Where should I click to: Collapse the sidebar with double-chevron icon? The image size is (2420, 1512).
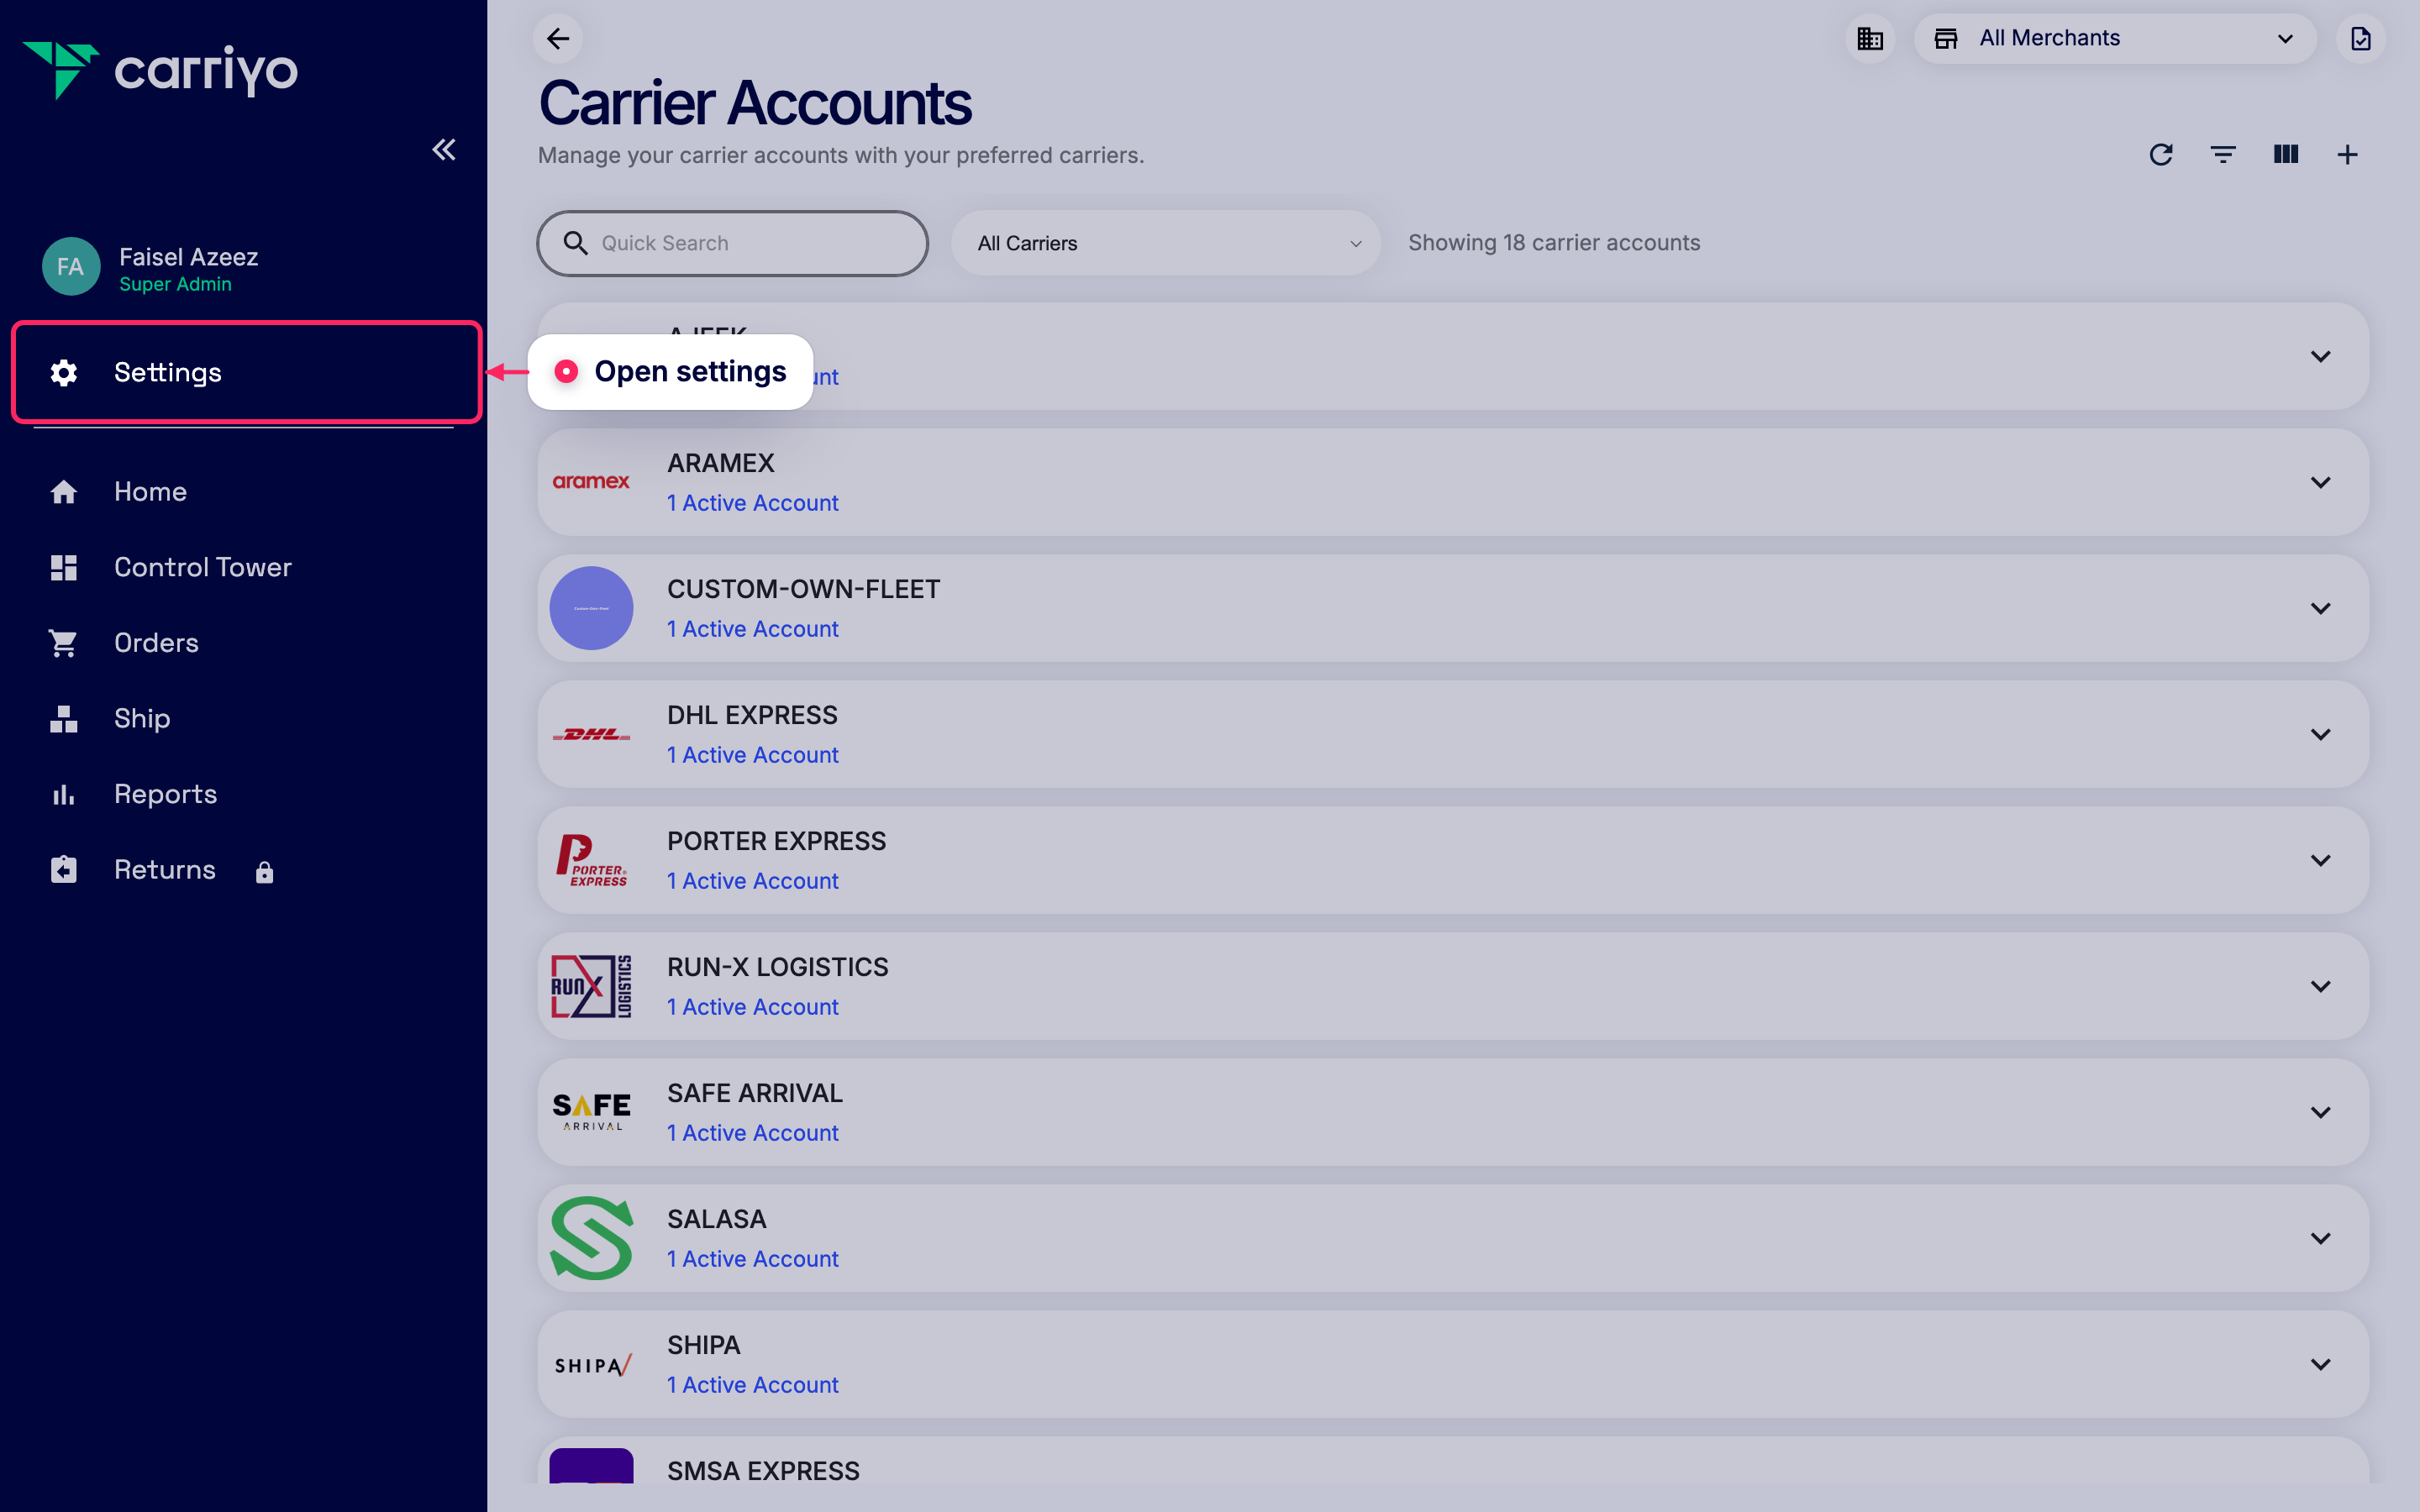pos(444,150)
